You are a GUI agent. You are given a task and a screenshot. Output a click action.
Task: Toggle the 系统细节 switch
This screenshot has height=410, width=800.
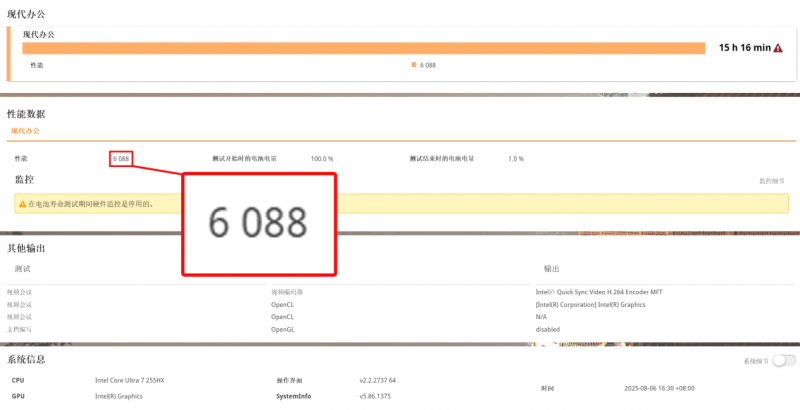pos(784,361)
